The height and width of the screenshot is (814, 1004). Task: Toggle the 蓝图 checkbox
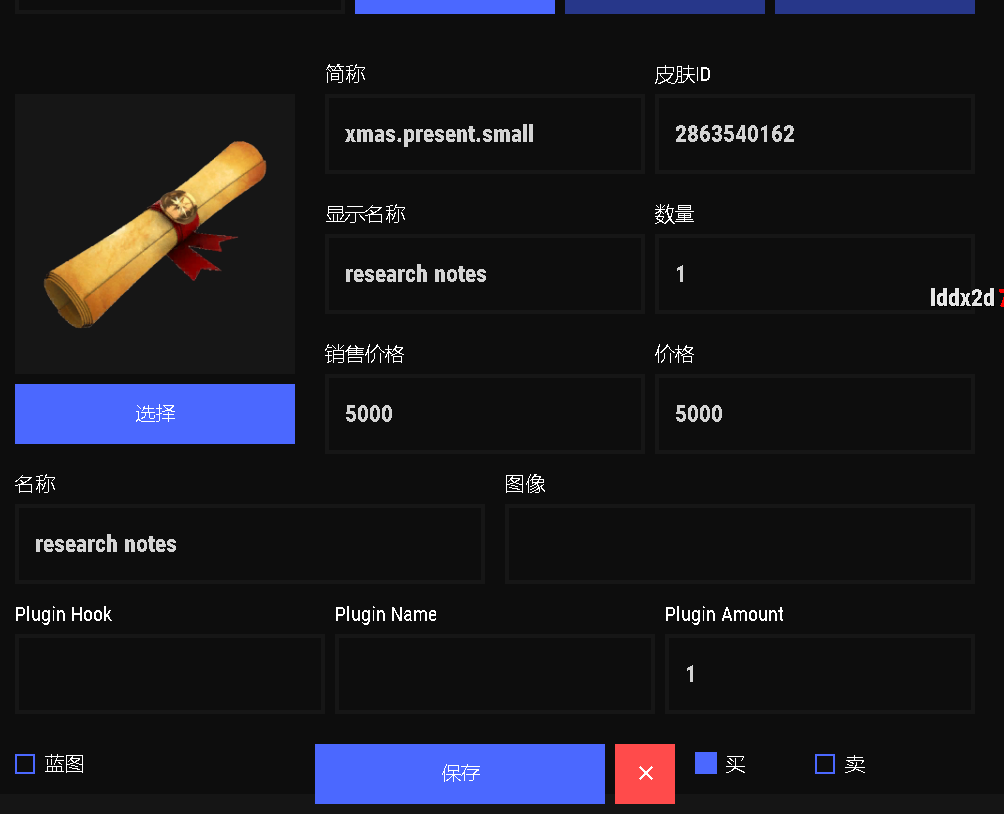click(x=25, y=764)
